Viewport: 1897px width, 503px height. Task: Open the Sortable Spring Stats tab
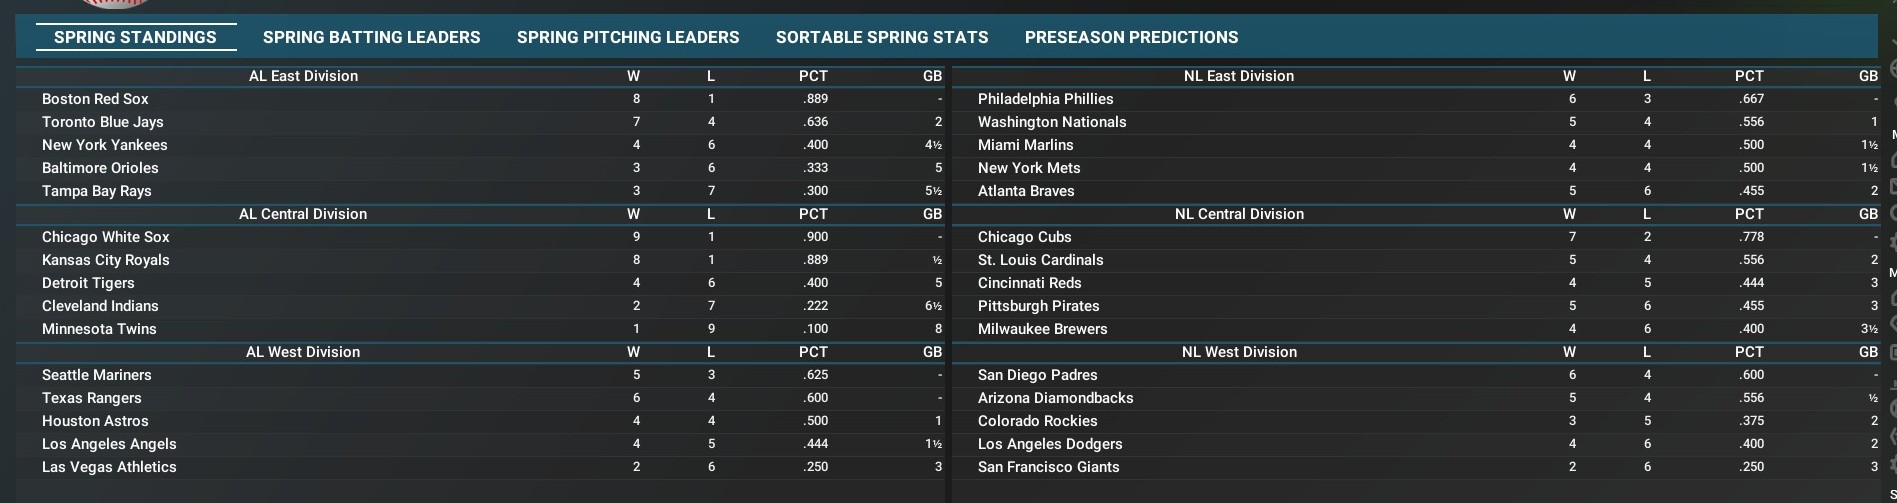882,37
